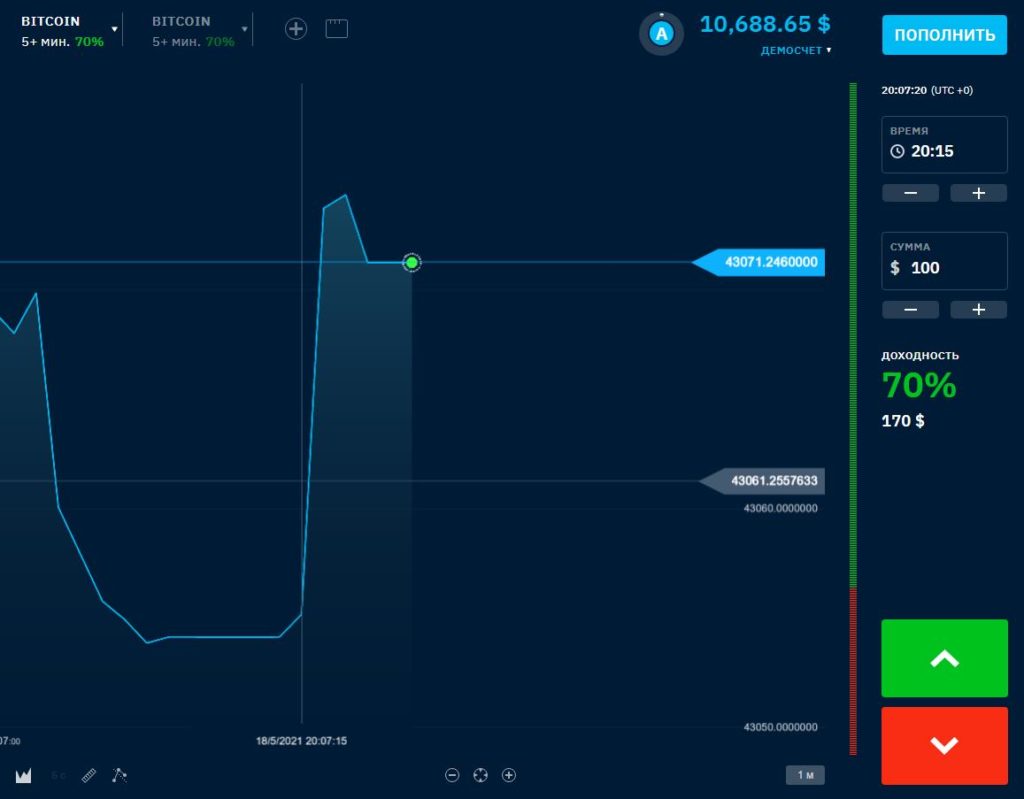This screenshot has width=1024, height=799.
Task: Click the current price label 43071.2460000
Action: (x=758, y=262)
